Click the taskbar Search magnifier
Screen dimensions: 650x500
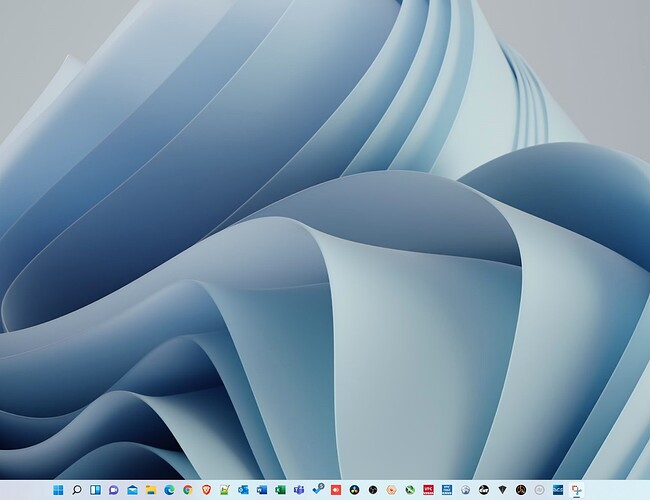(77, 490)
